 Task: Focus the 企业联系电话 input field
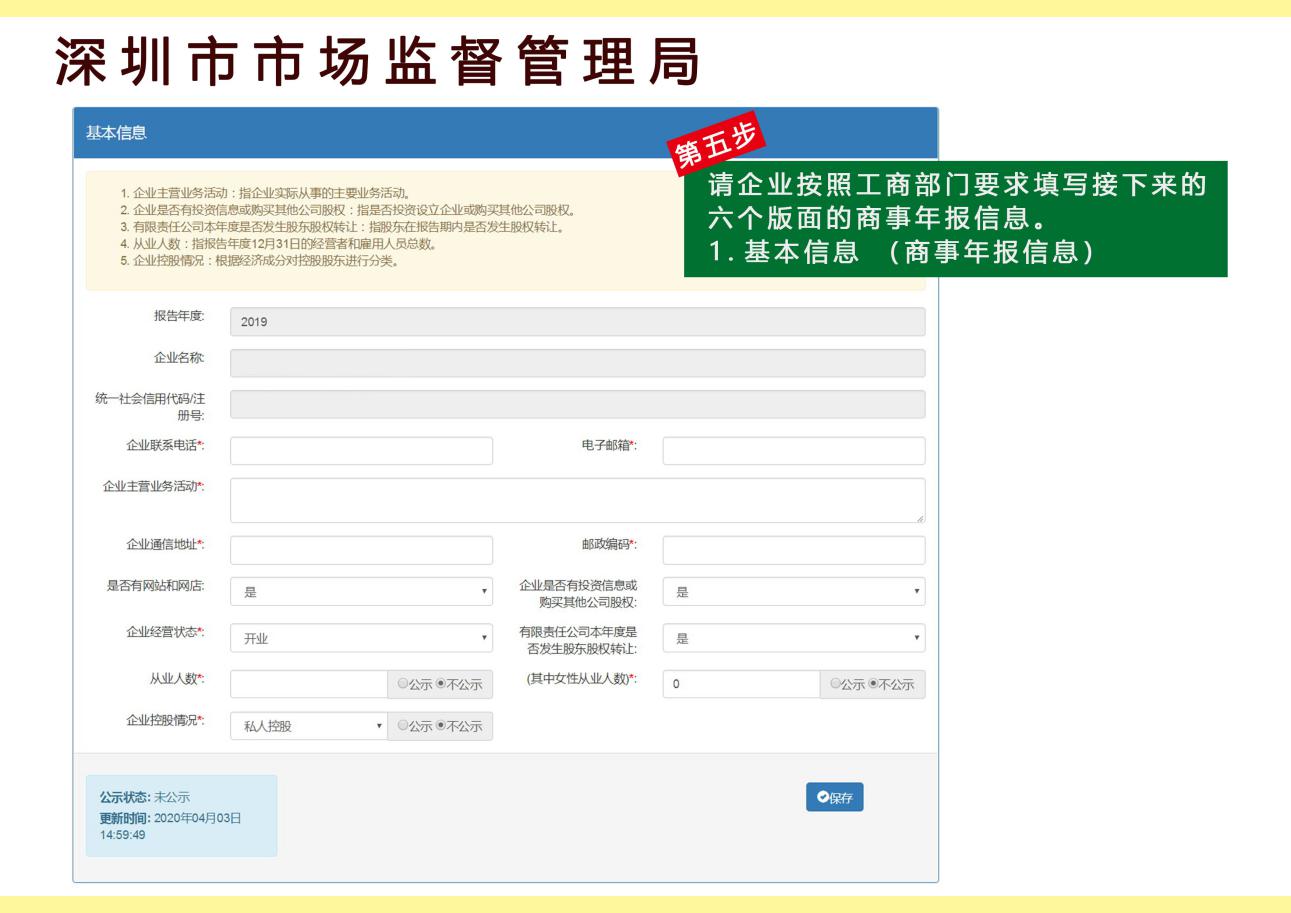[x=361, y=451]
